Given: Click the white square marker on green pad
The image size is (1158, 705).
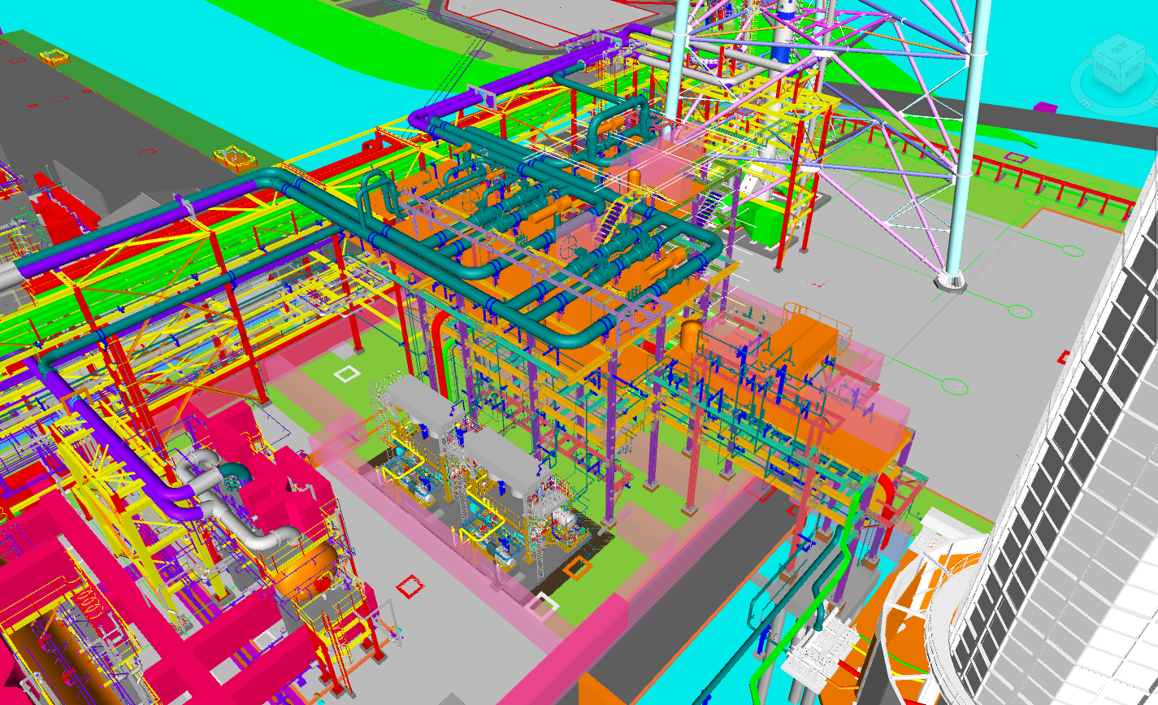Looking at the screenshot, I should pyautogui.click(x=346, y=374).
